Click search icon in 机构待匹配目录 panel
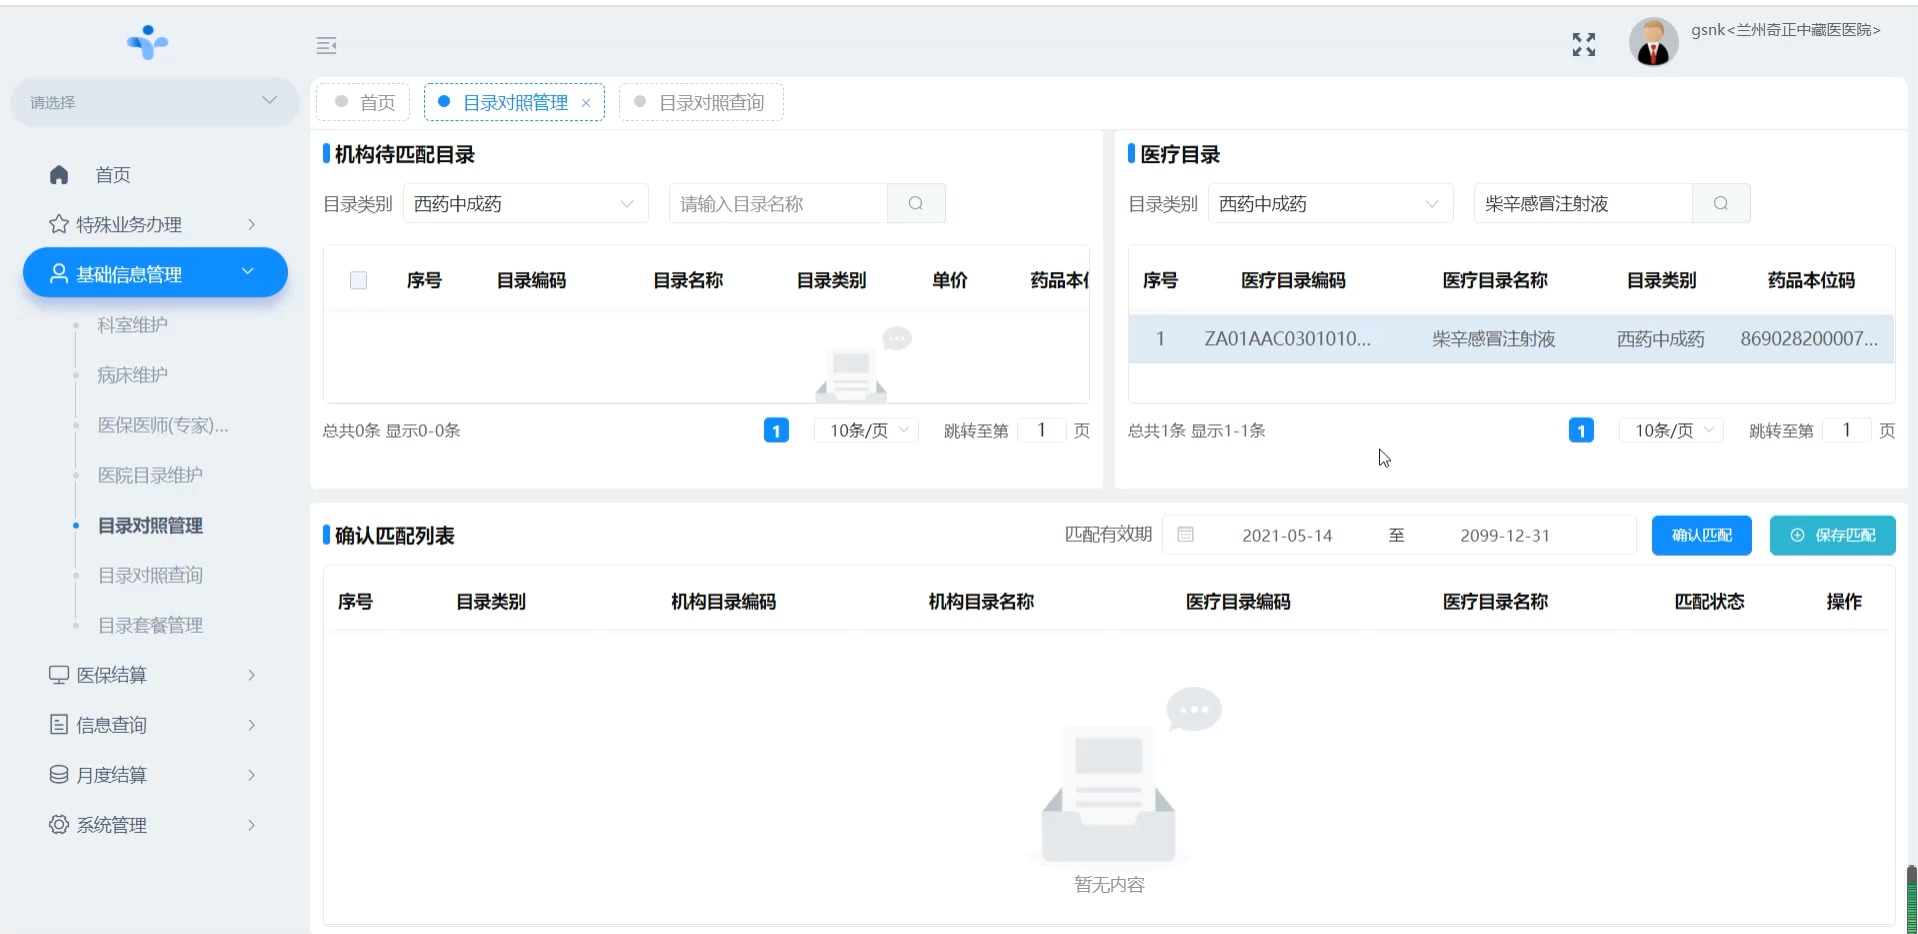Image resolution: width=1918 pixels, height=934 pixels. 915,204
